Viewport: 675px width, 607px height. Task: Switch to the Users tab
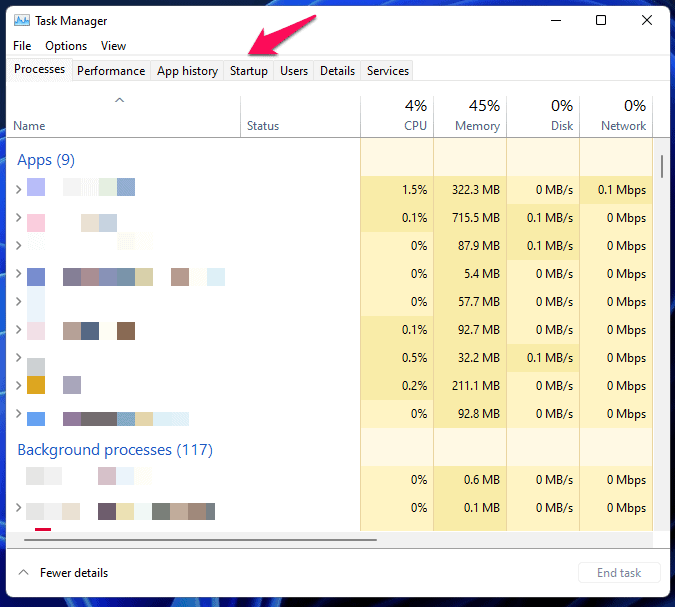coord(294,71)
